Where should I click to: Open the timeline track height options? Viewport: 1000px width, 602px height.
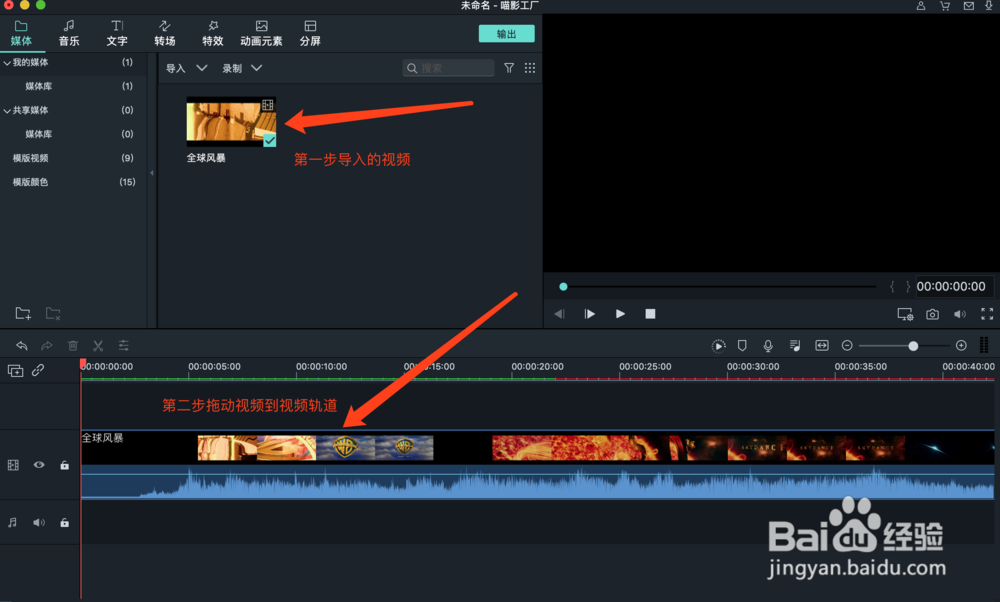984,346
